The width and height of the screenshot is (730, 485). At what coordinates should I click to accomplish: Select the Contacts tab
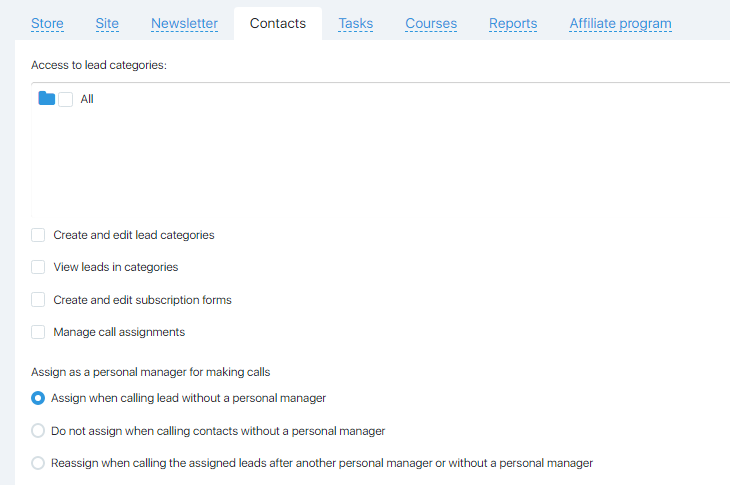coord(278,23)
